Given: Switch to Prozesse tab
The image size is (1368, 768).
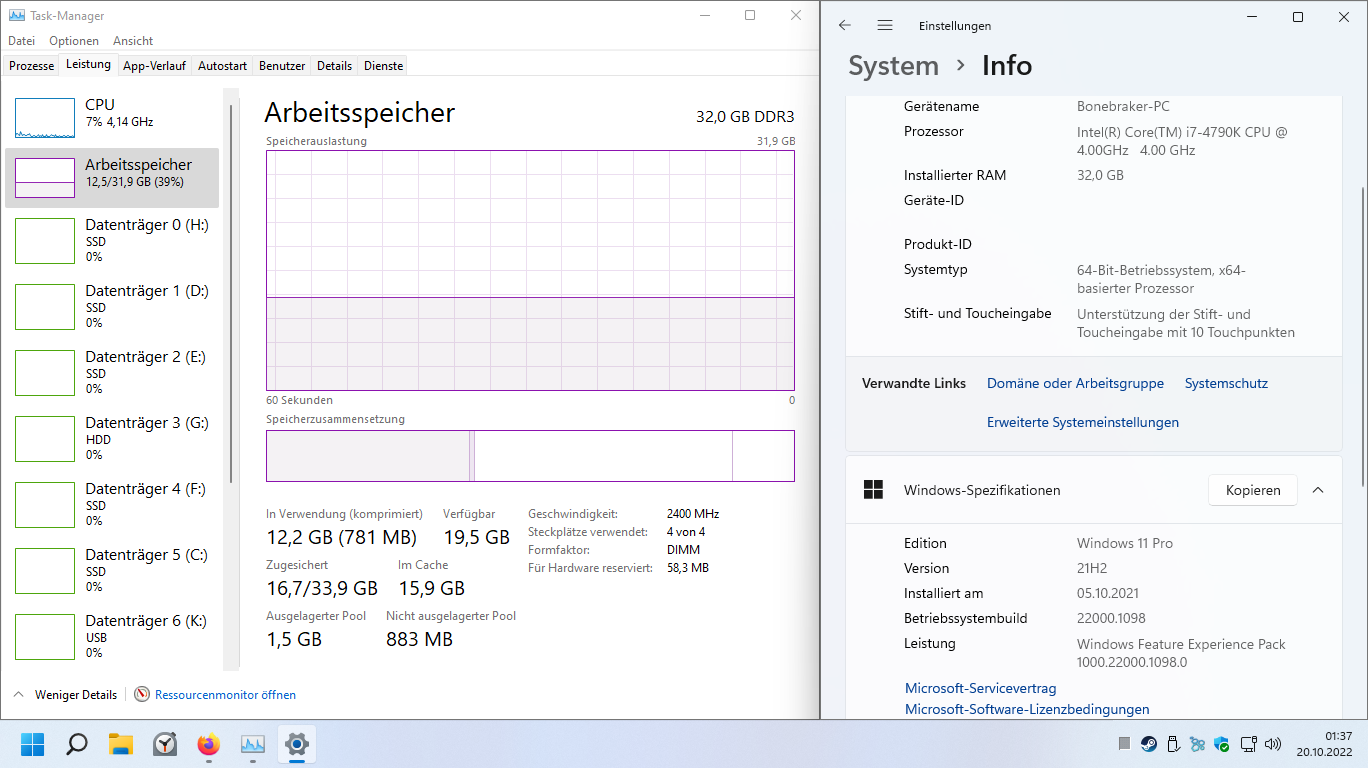Looking at the screenshot, I should click(x=32, y=66).
